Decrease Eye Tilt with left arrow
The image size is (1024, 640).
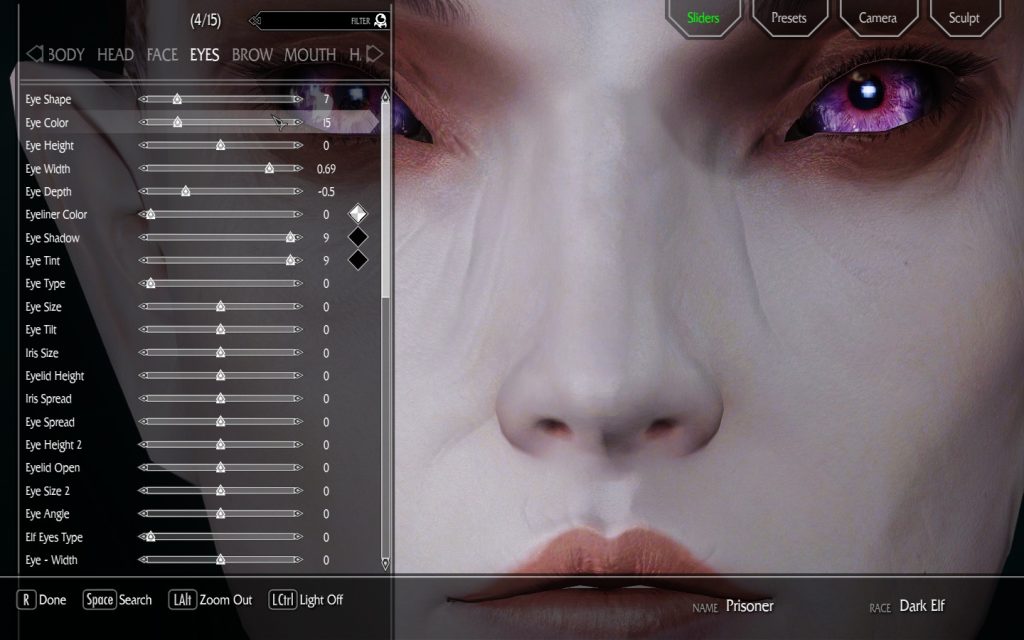pyautogui.click(x=143, y=329)
